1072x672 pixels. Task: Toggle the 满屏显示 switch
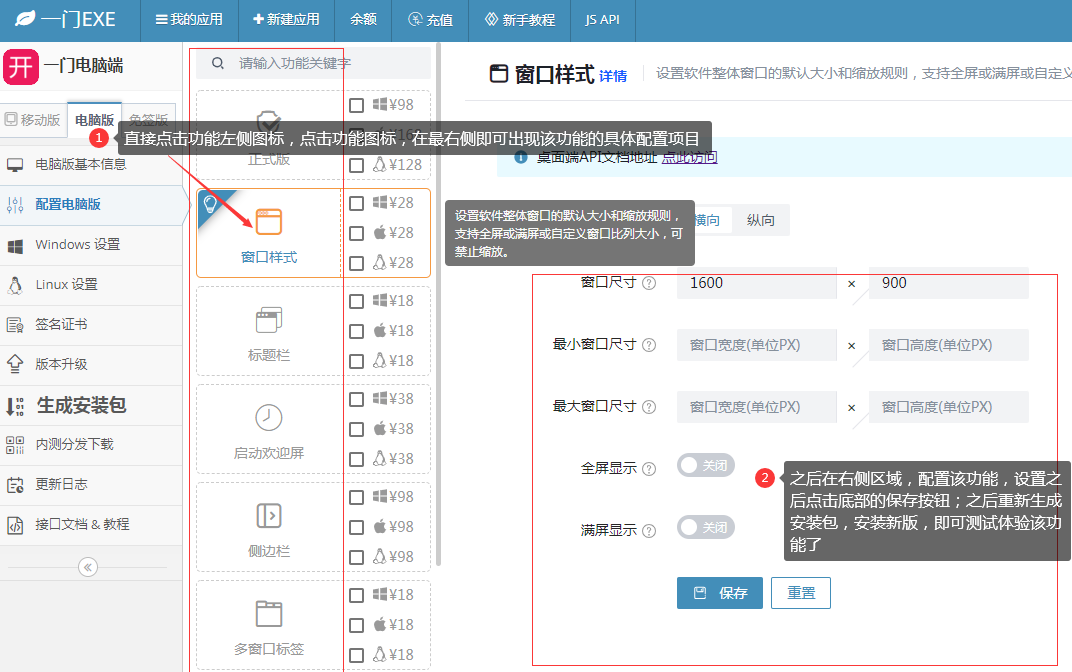coord(706,527)
